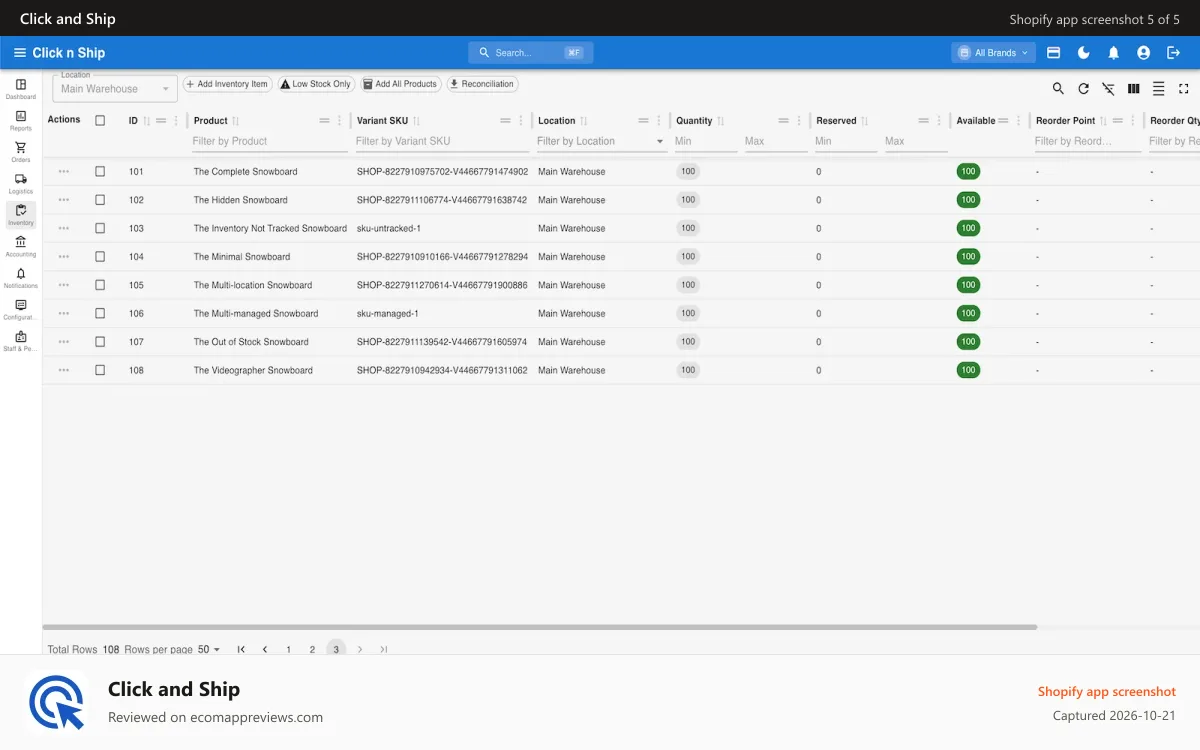Go to page 1
This screenshot has height=750, width=1200.
[x=289, y=649]
